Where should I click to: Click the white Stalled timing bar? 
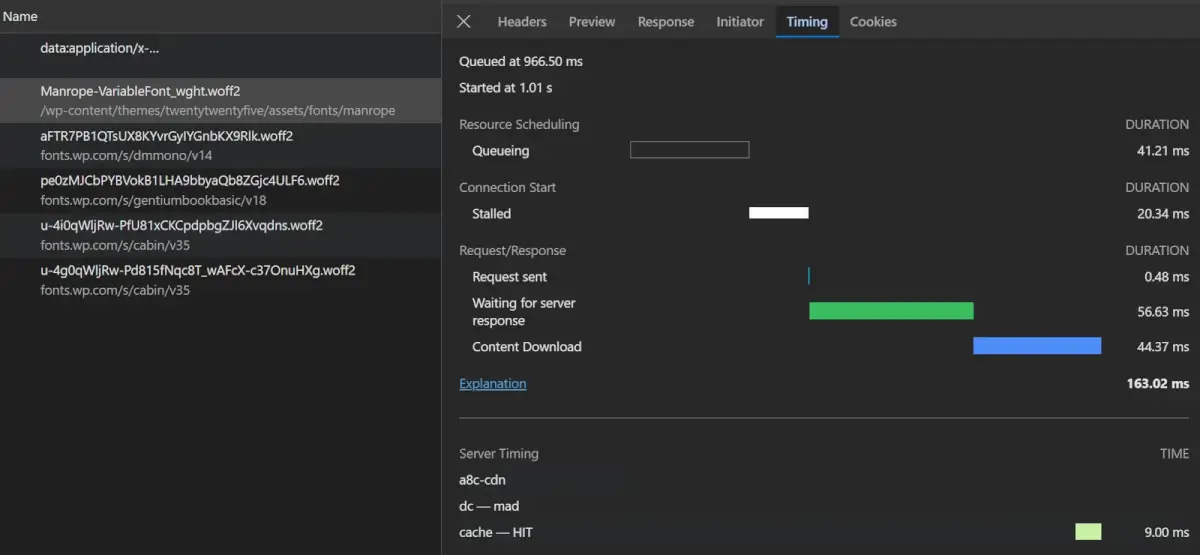click(779, 213)
